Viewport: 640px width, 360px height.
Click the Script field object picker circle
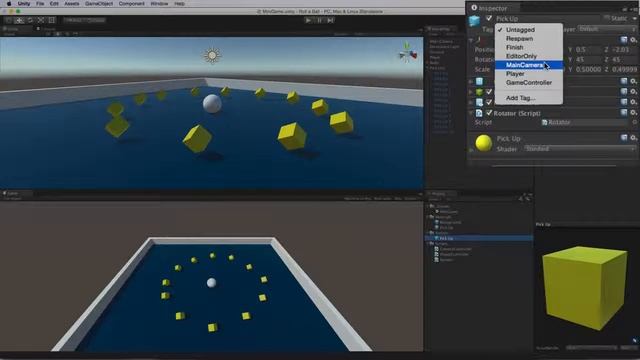(x=634, y=122)
